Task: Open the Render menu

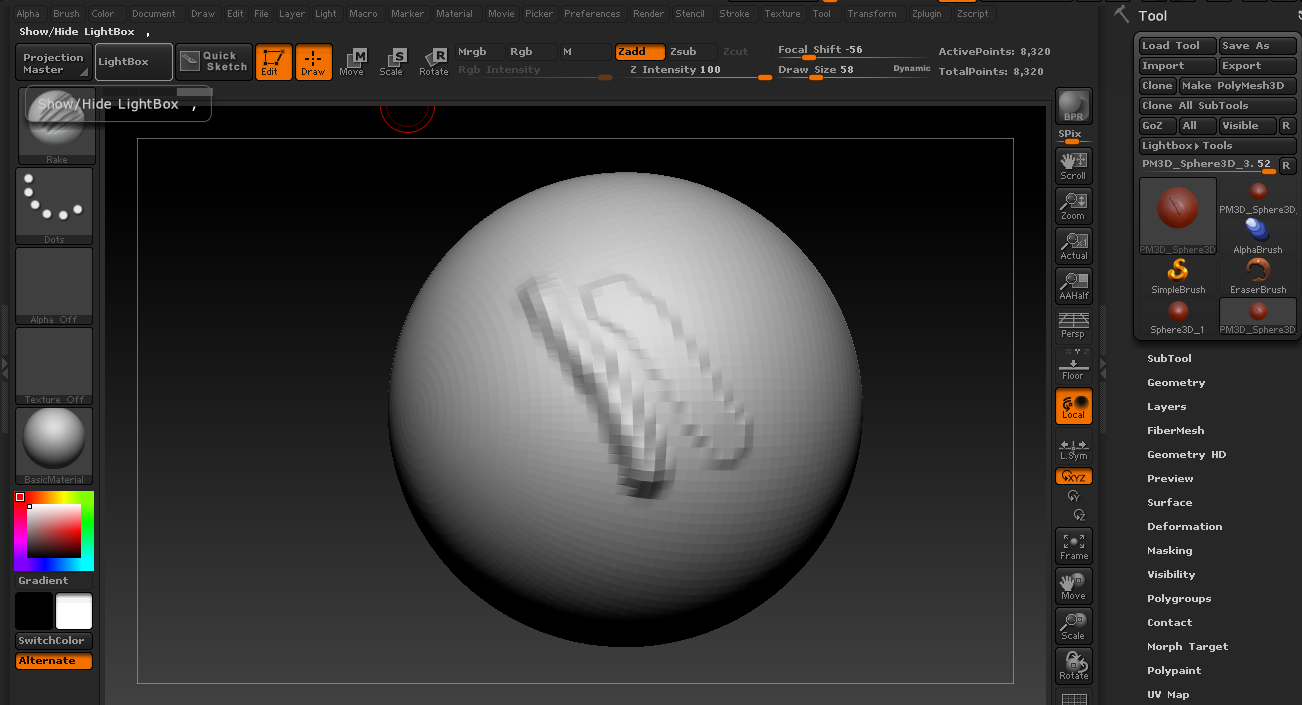Action: (648, 14)
